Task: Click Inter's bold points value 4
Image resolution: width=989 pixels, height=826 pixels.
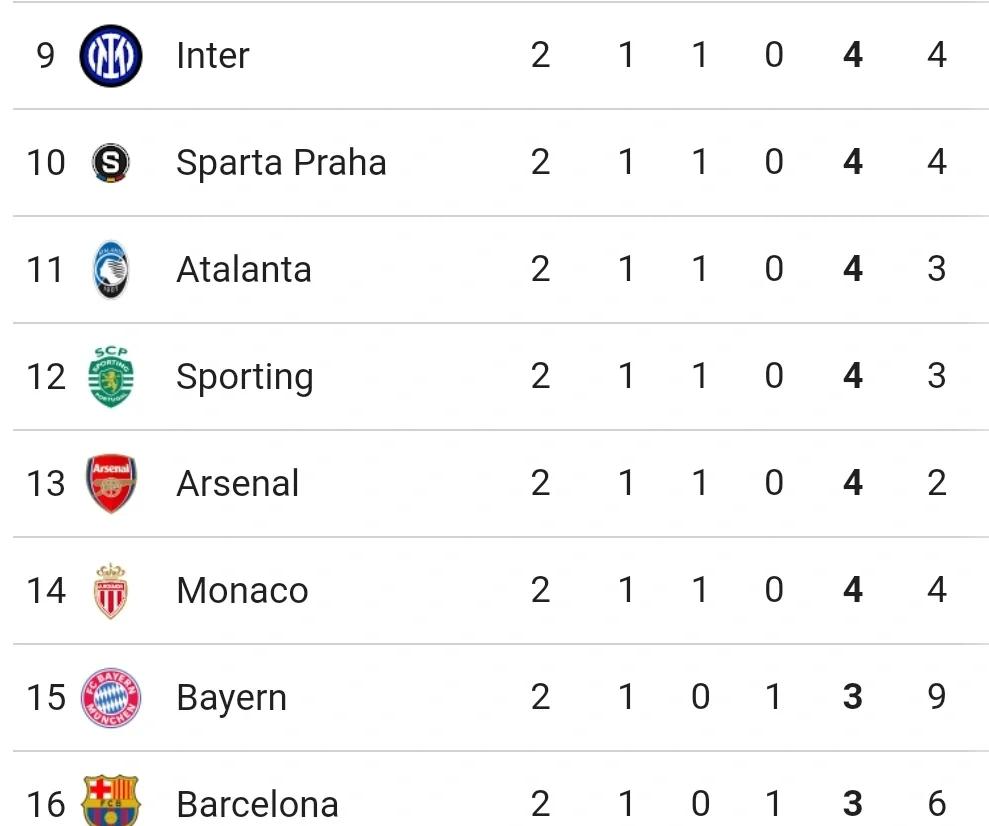Action: coord(852,55)
